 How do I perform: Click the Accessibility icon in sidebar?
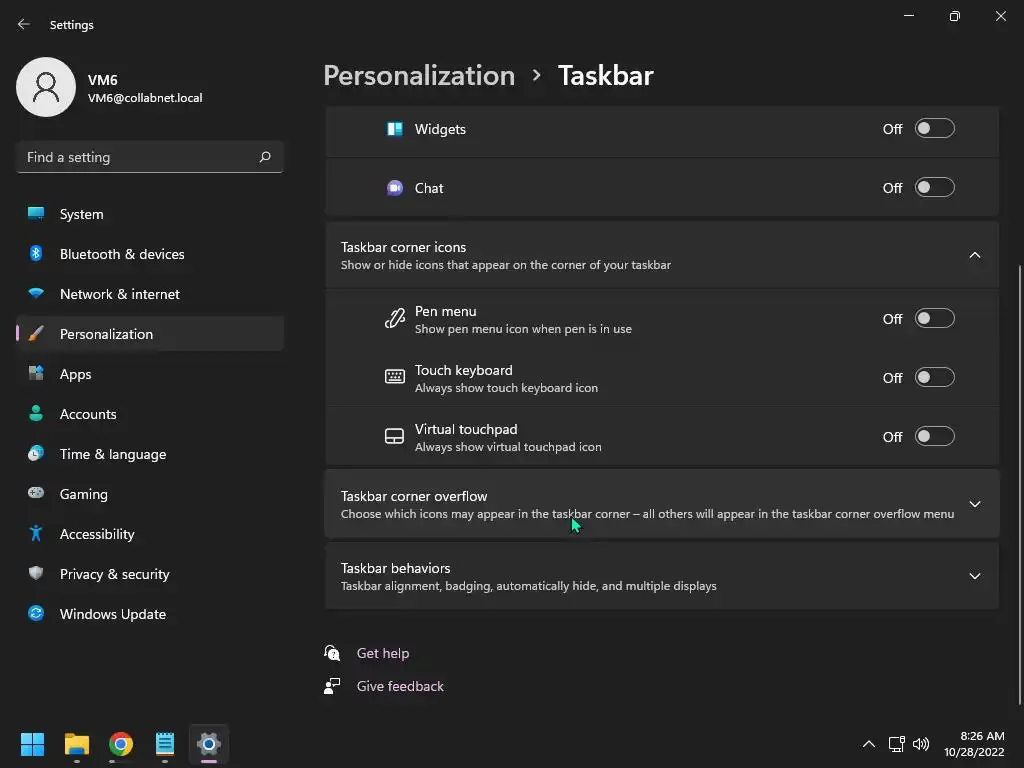coord(36,534)
